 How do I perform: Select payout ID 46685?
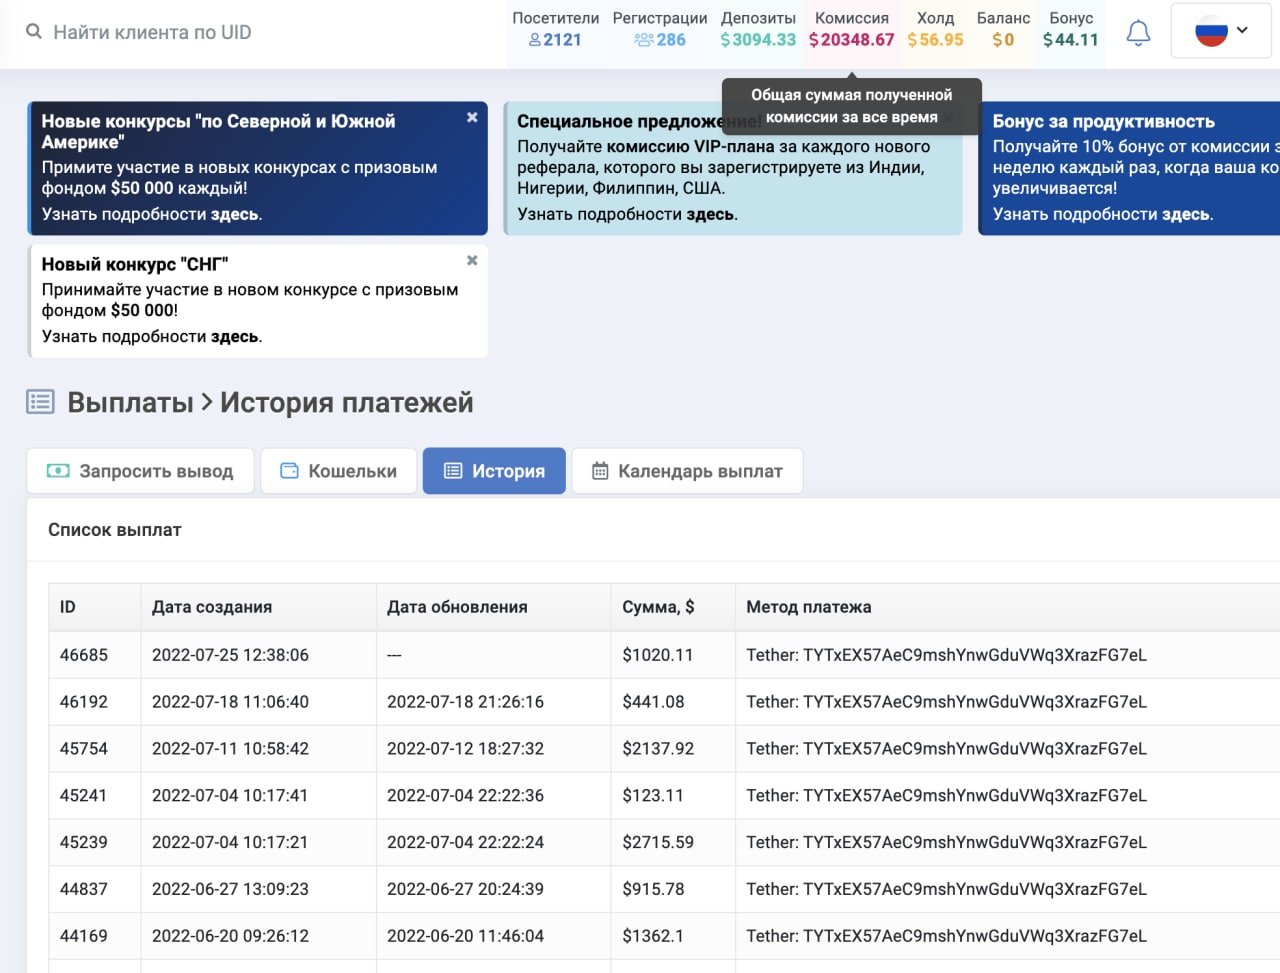tap(84, 655)
